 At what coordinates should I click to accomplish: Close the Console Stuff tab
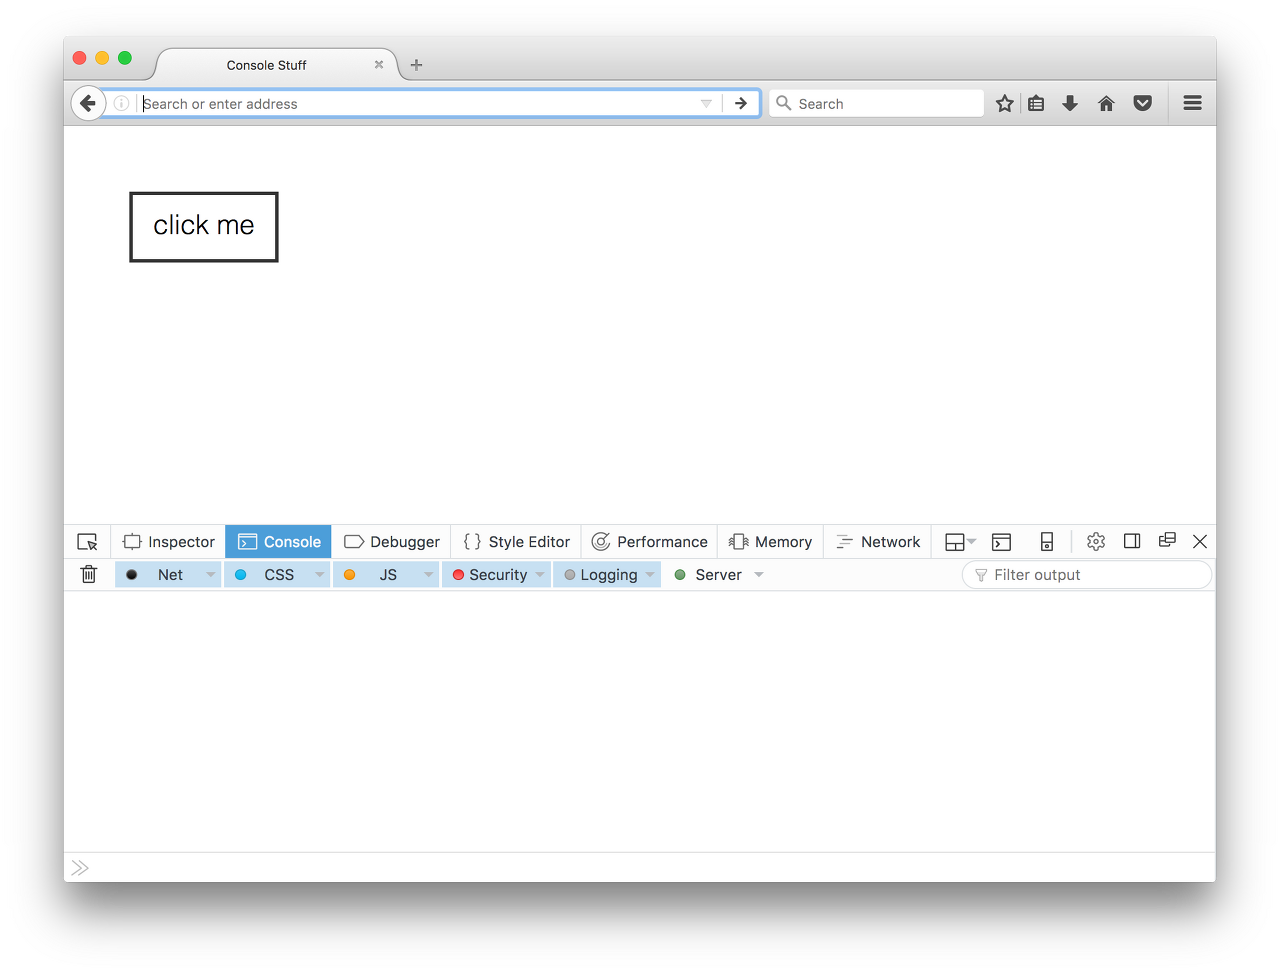point(379,65)
